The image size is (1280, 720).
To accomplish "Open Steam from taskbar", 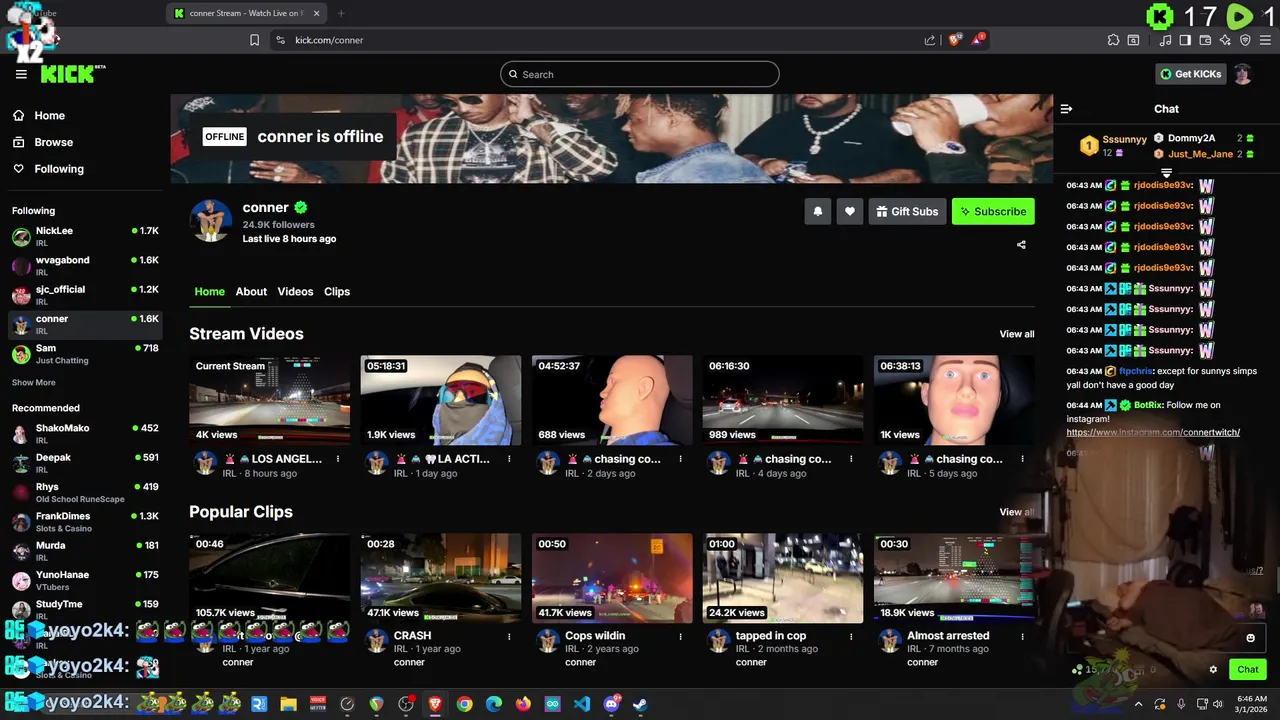I will click(x=640, y=704).
